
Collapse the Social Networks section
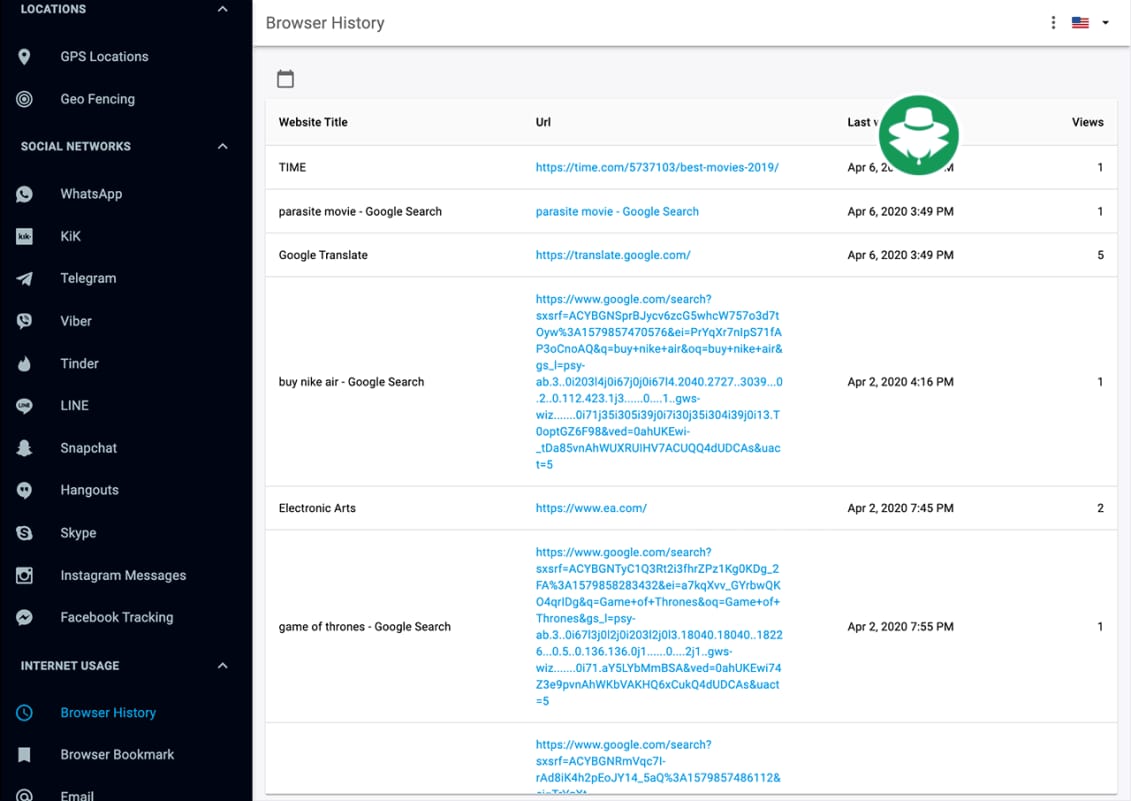coord(221,145)
